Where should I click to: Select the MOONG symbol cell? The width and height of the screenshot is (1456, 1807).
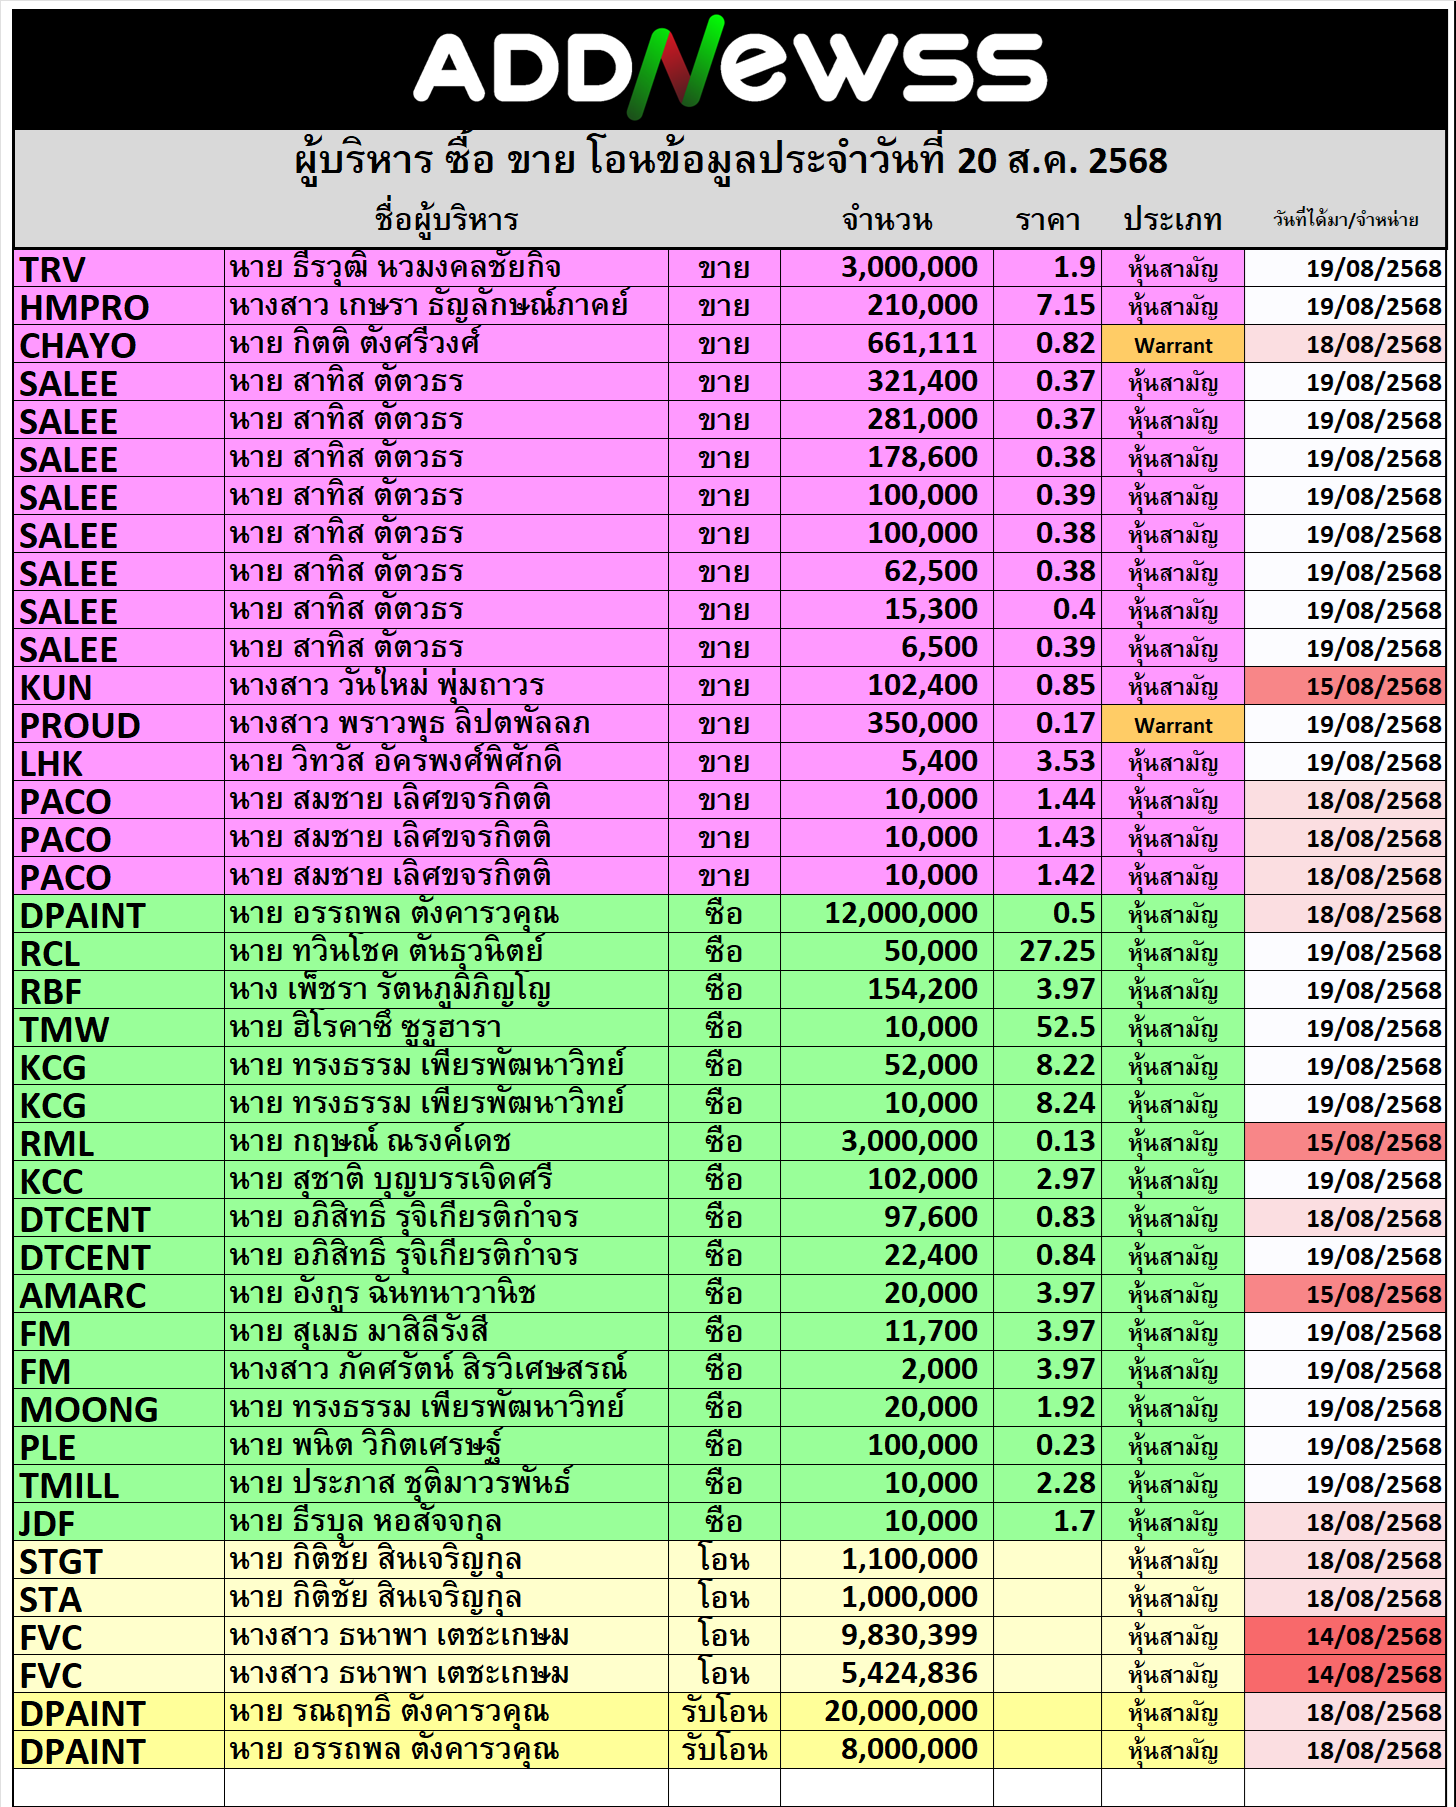tap(120, 1409)
